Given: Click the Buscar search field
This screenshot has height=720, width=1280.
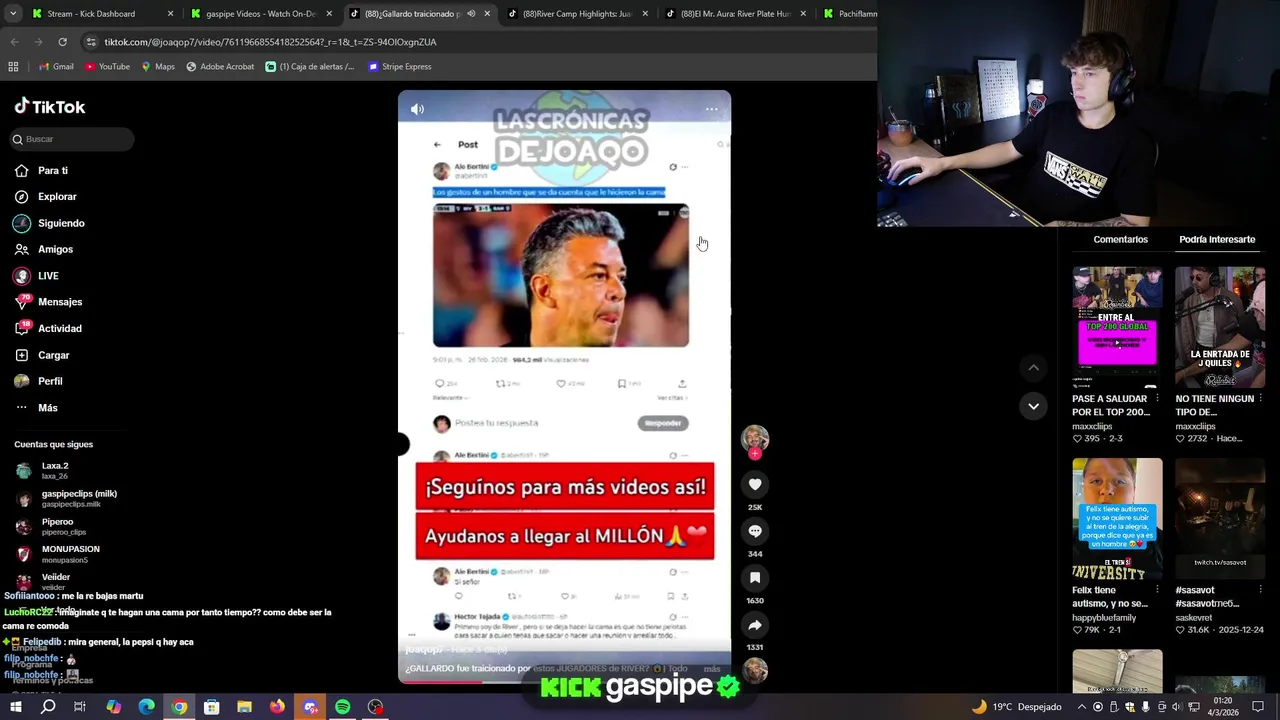Looking at the screenshot, I should (72, 139).
